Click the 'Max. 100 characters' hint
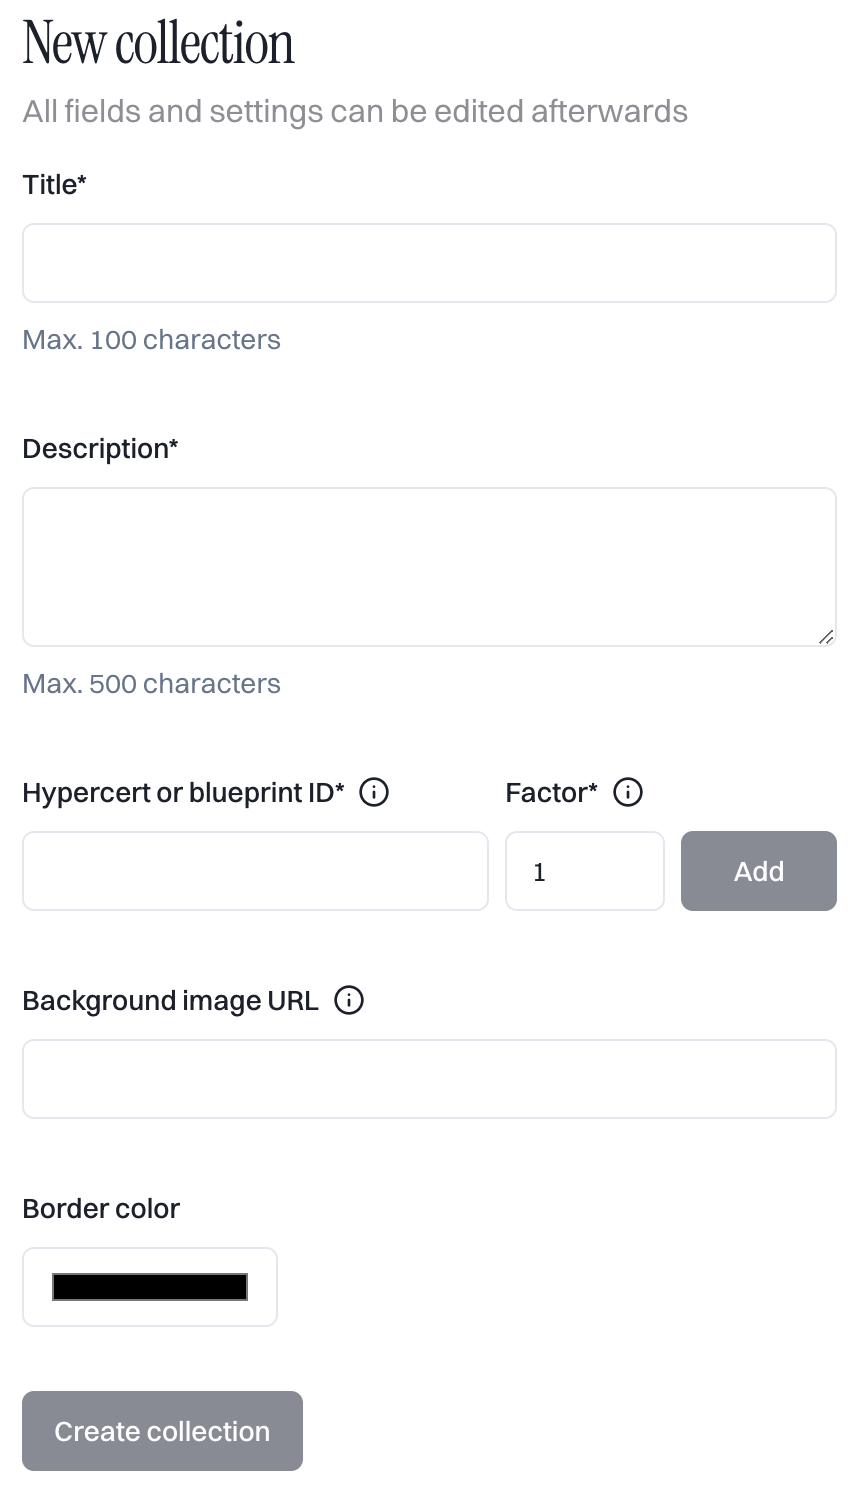858x1490 pixels. coord(151,340)
